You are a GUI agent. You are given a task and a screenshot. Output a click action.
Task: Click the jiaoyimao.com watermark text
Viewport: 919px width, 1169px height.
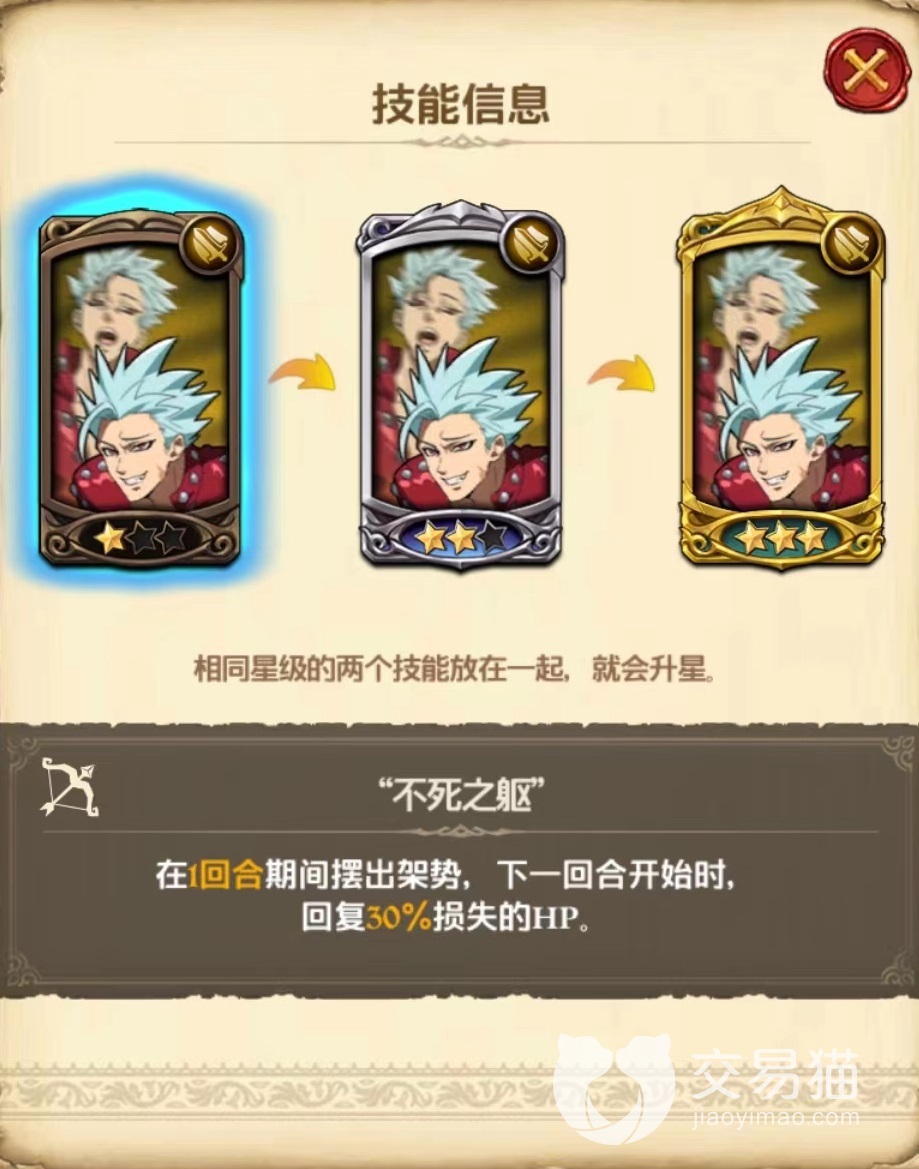pyautogui.click(x=776, y=1118)
